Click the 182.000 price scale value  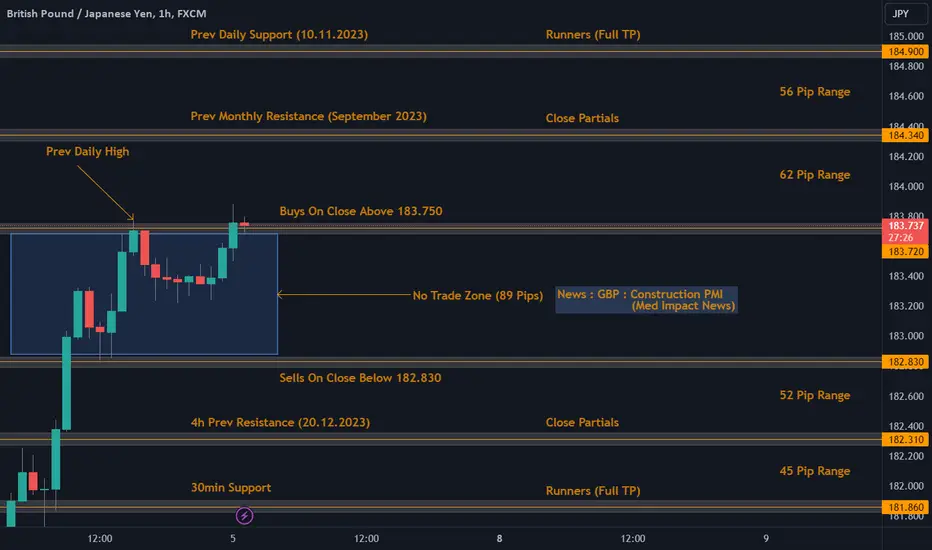[906, 486]
